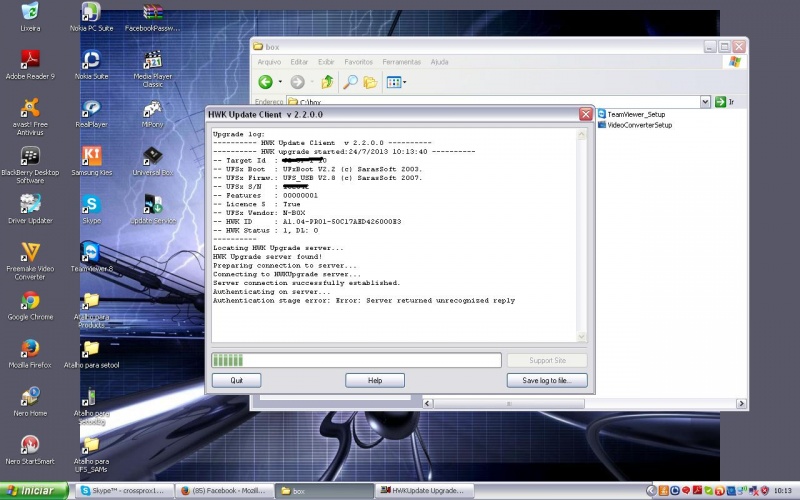
Task: Launch Update Service desktop icon
Action: (153, 210)
